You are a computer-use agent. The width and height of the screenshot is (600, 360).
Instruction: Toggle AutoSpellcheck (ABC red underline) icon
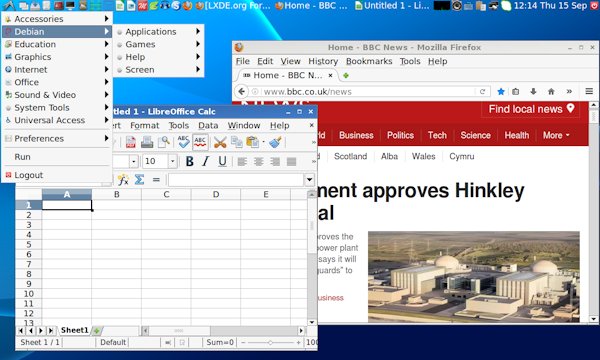[200, 142]
